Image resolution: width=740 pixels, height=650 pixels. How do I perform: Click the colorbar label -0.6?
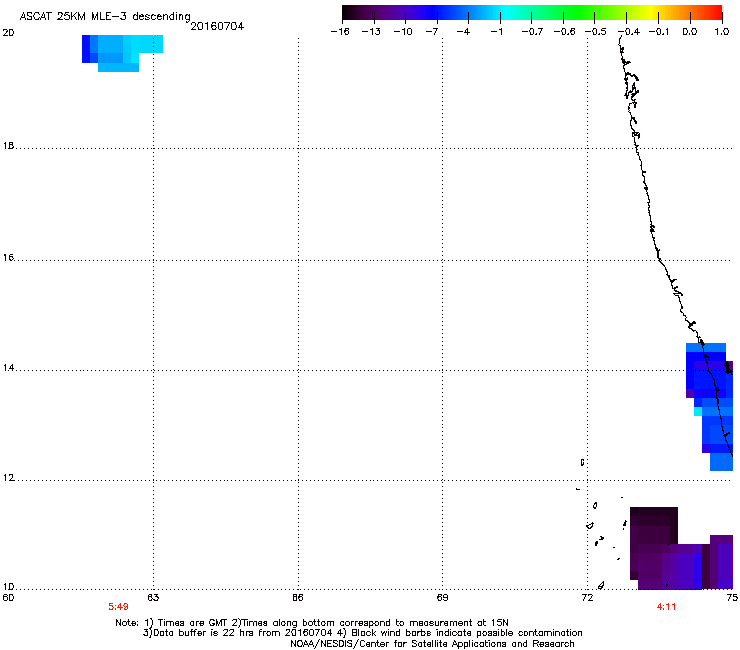(x=564, y=32)
